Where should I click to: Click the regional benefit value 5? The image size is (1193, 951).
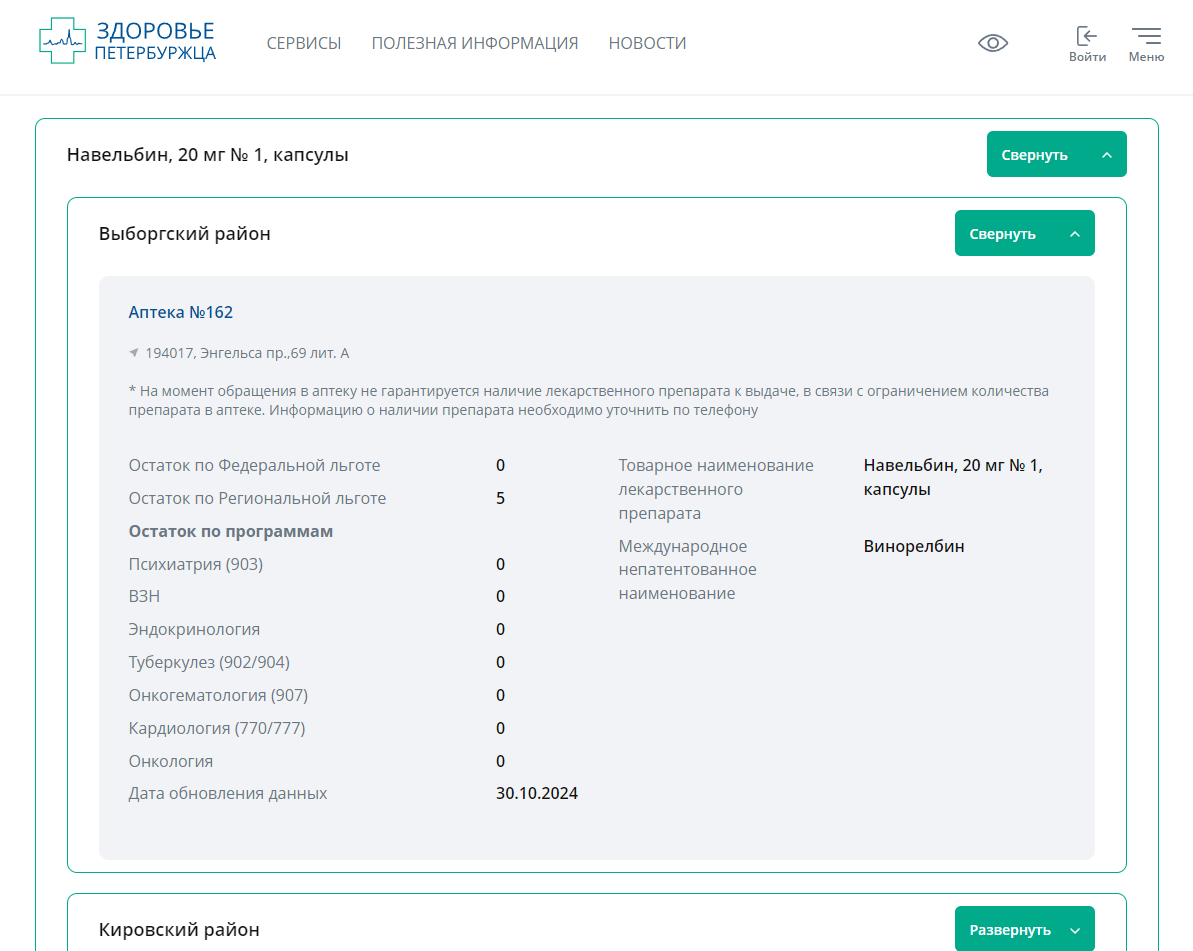pyautogui.click(x=501, y=498)
